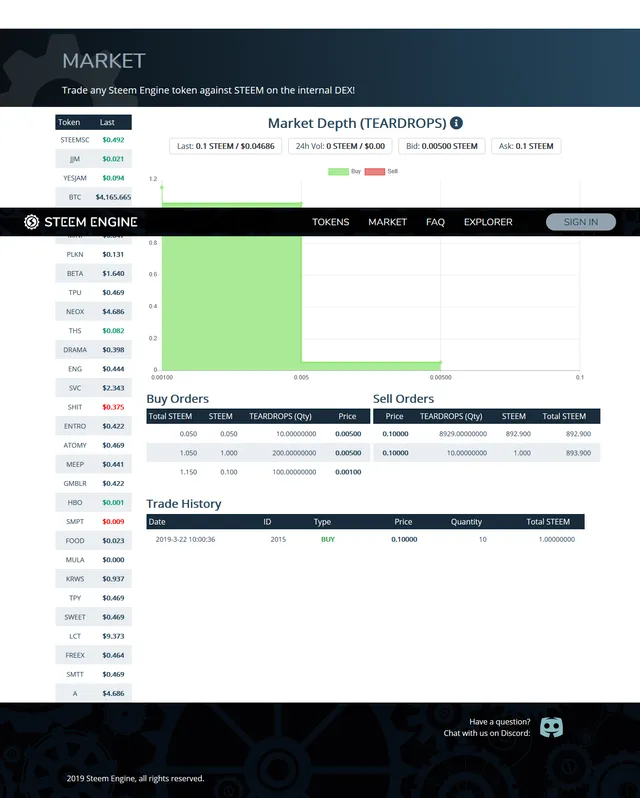Select the STEEMSC token row

[94, 139]
